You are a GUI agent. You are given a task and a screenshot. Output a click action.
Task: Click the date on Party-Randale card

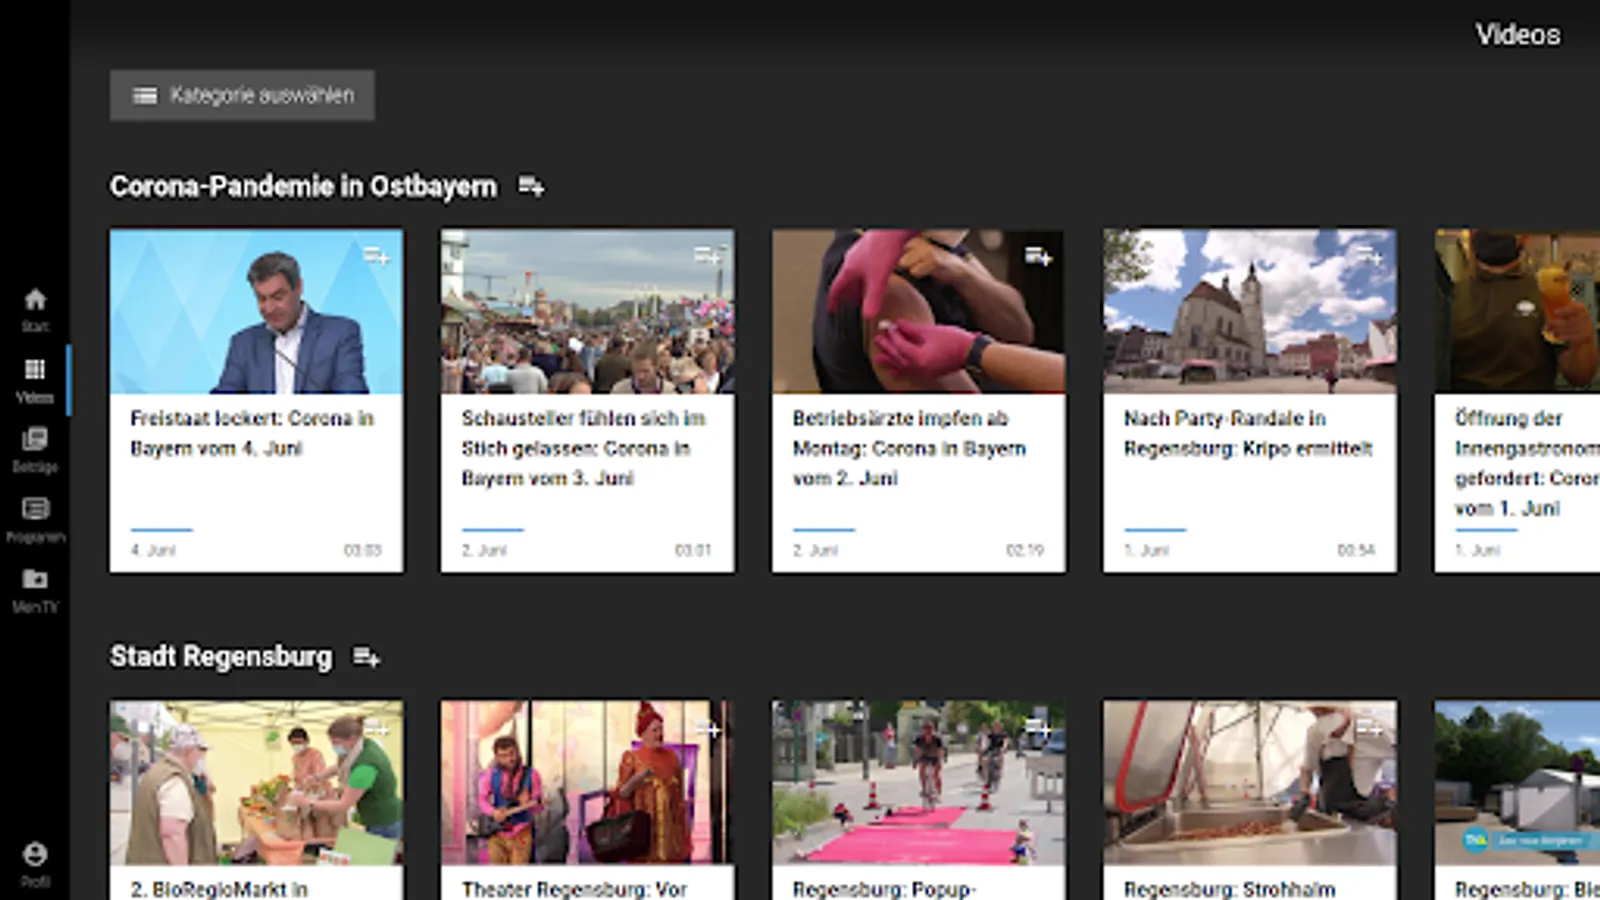pyautogui.click(x=1146, y=550)
